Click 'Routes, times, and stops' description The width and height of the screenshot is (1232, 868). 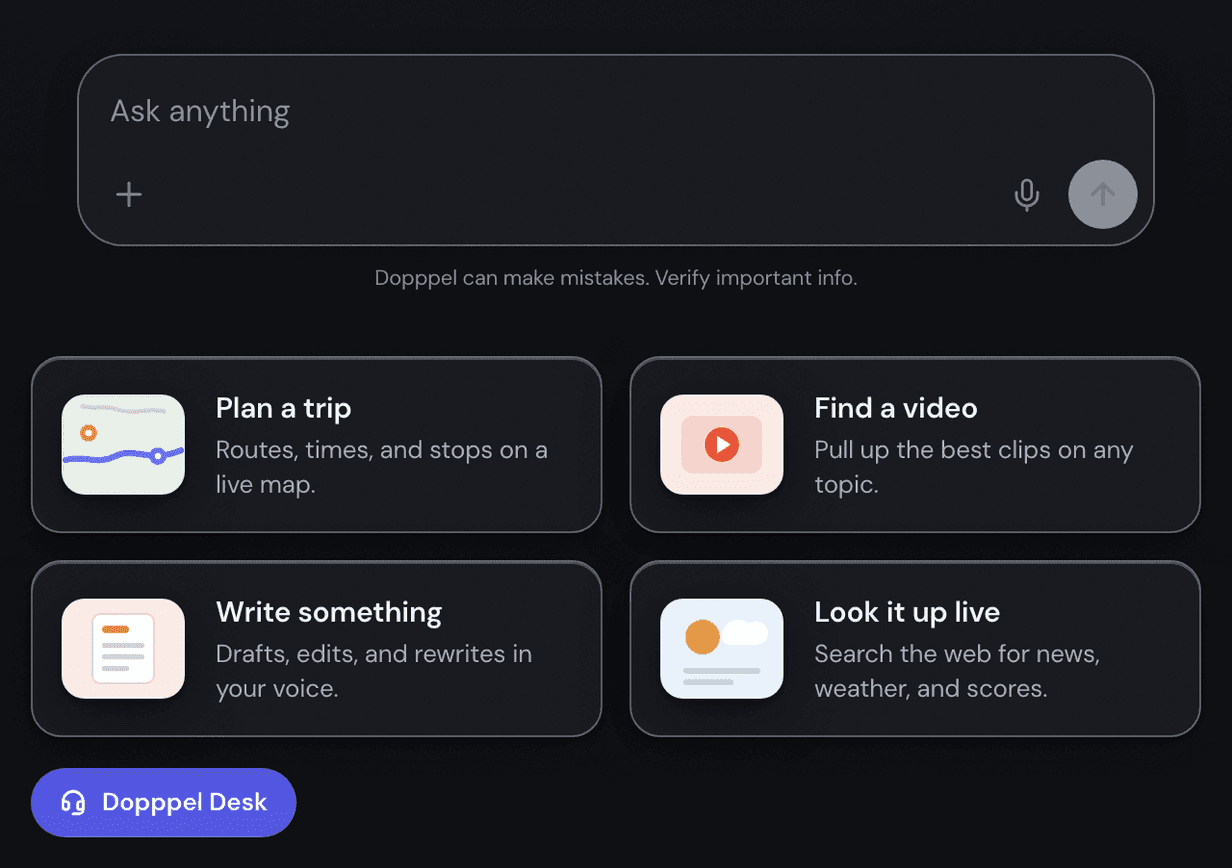coord(382,467)
